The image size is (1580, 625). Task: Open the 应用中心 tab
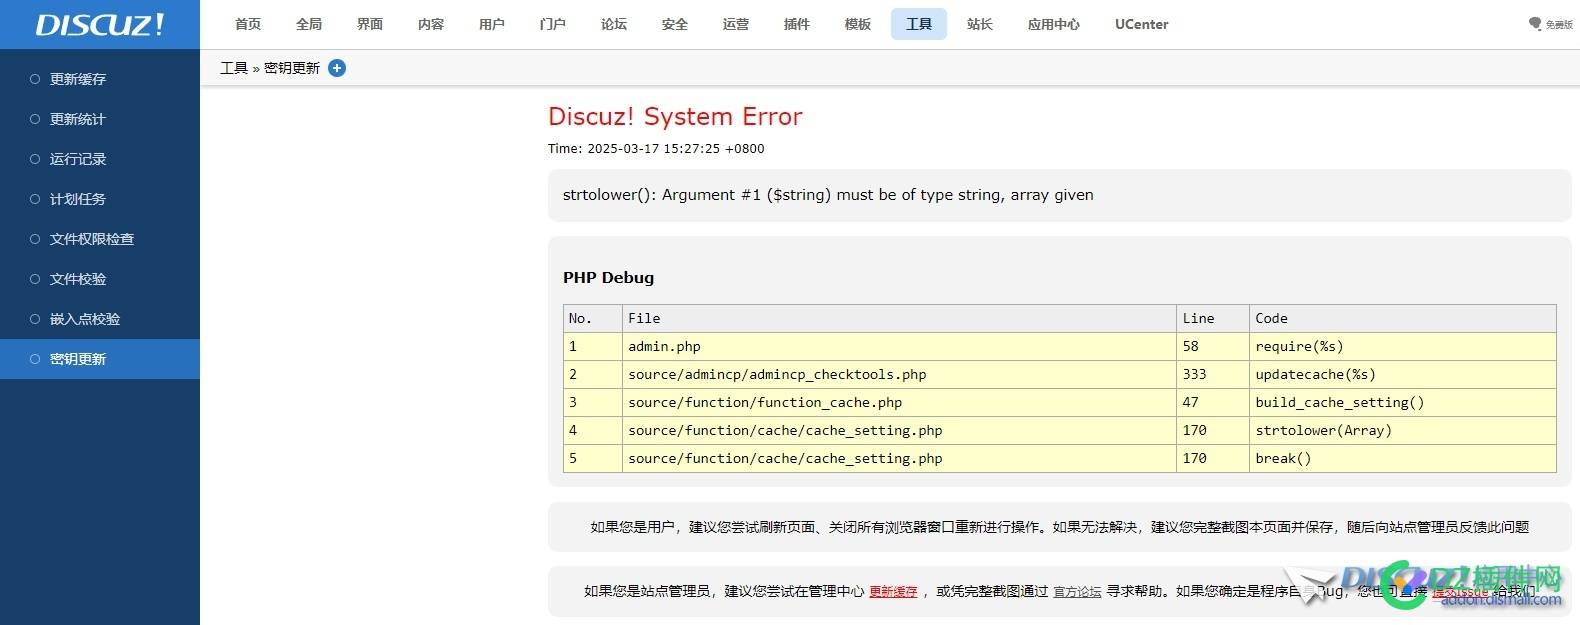[1053, 24]
